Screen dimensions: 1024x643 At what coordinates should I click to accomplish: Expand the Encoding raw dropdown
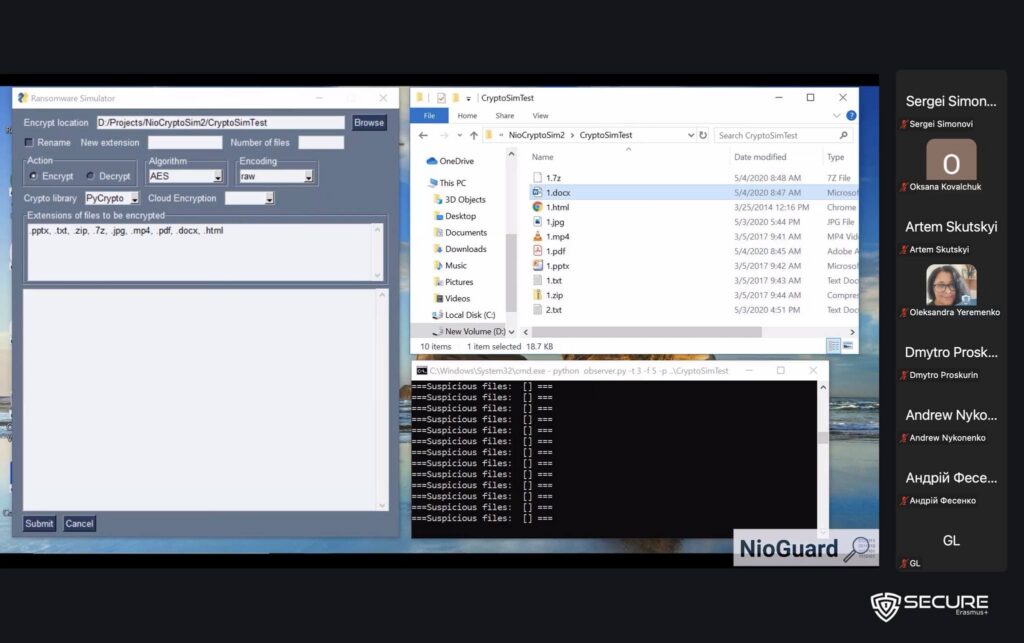308,177
